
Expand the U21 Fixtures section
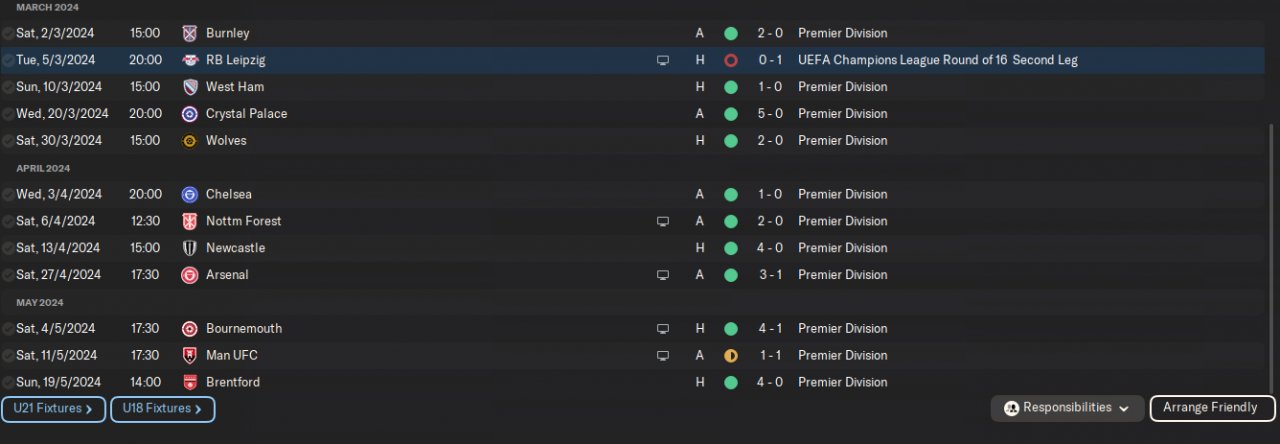click(53, 408)
